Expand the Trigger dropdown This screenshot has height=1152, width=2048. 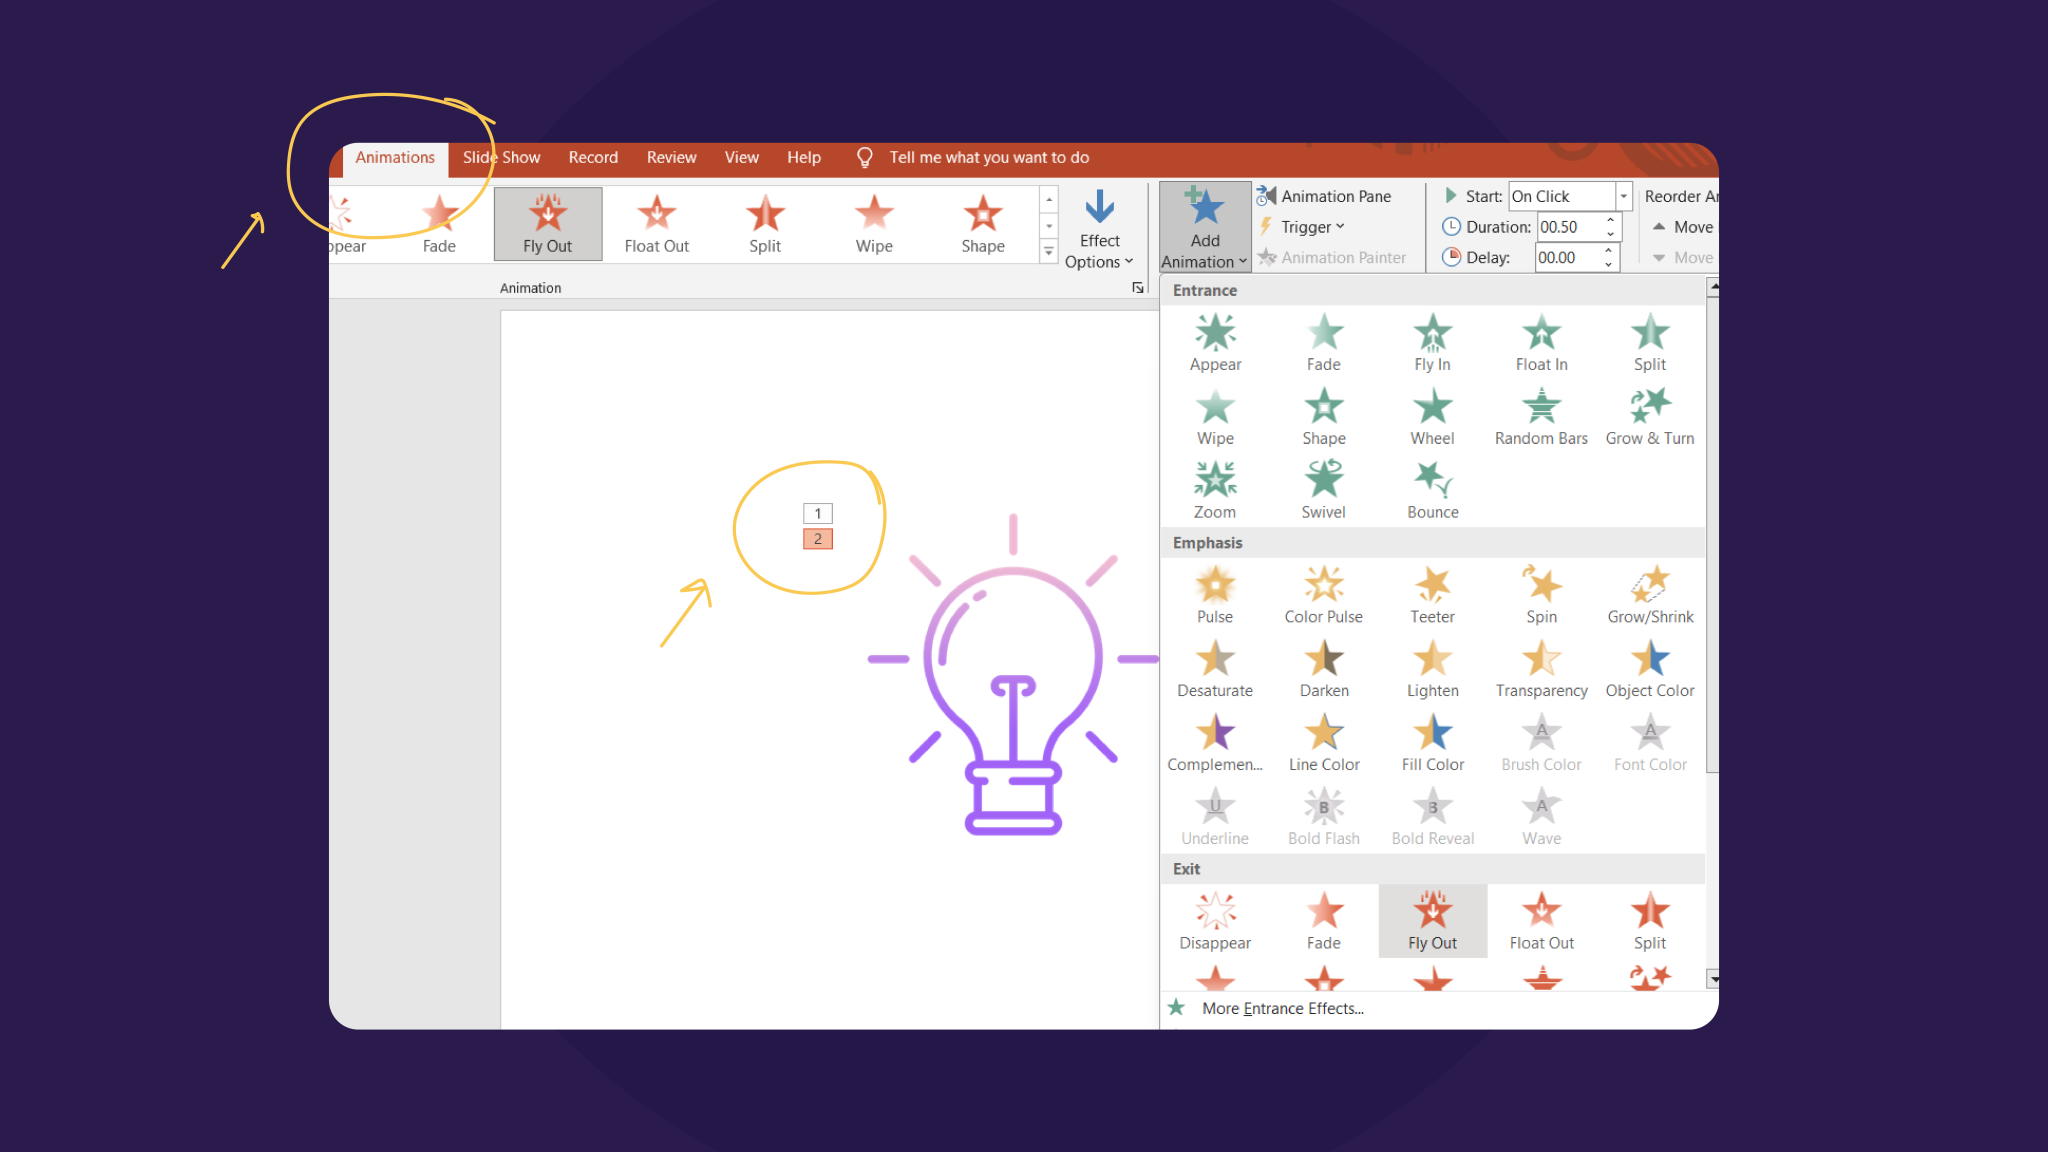[x=1303, y=227]
